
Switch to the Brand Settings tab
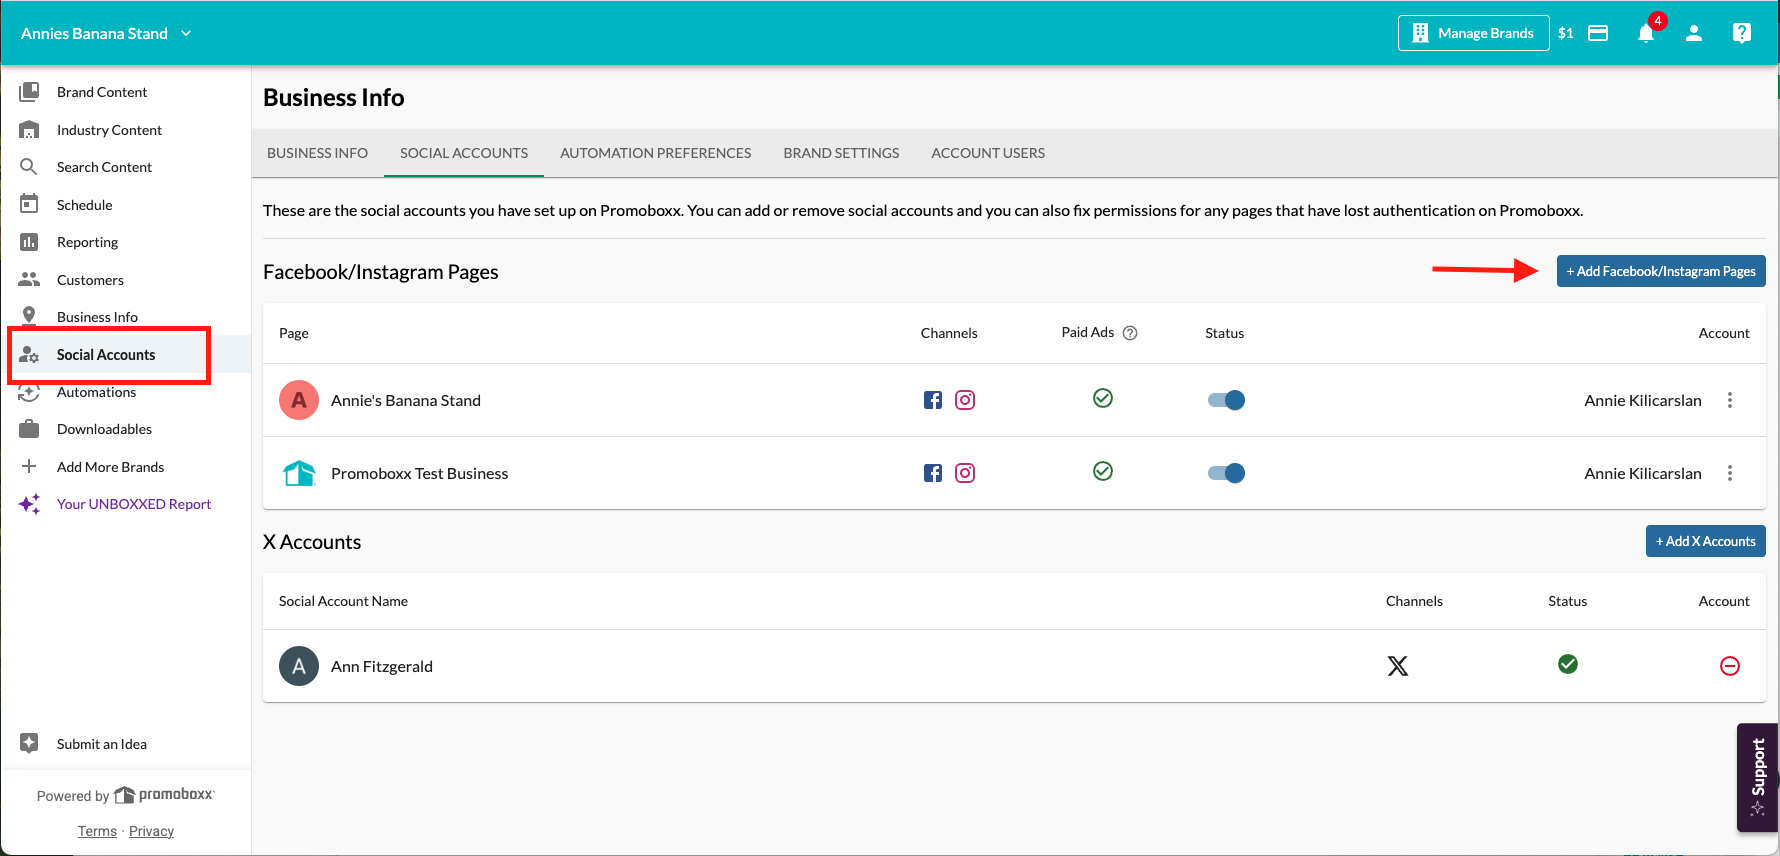841,153
